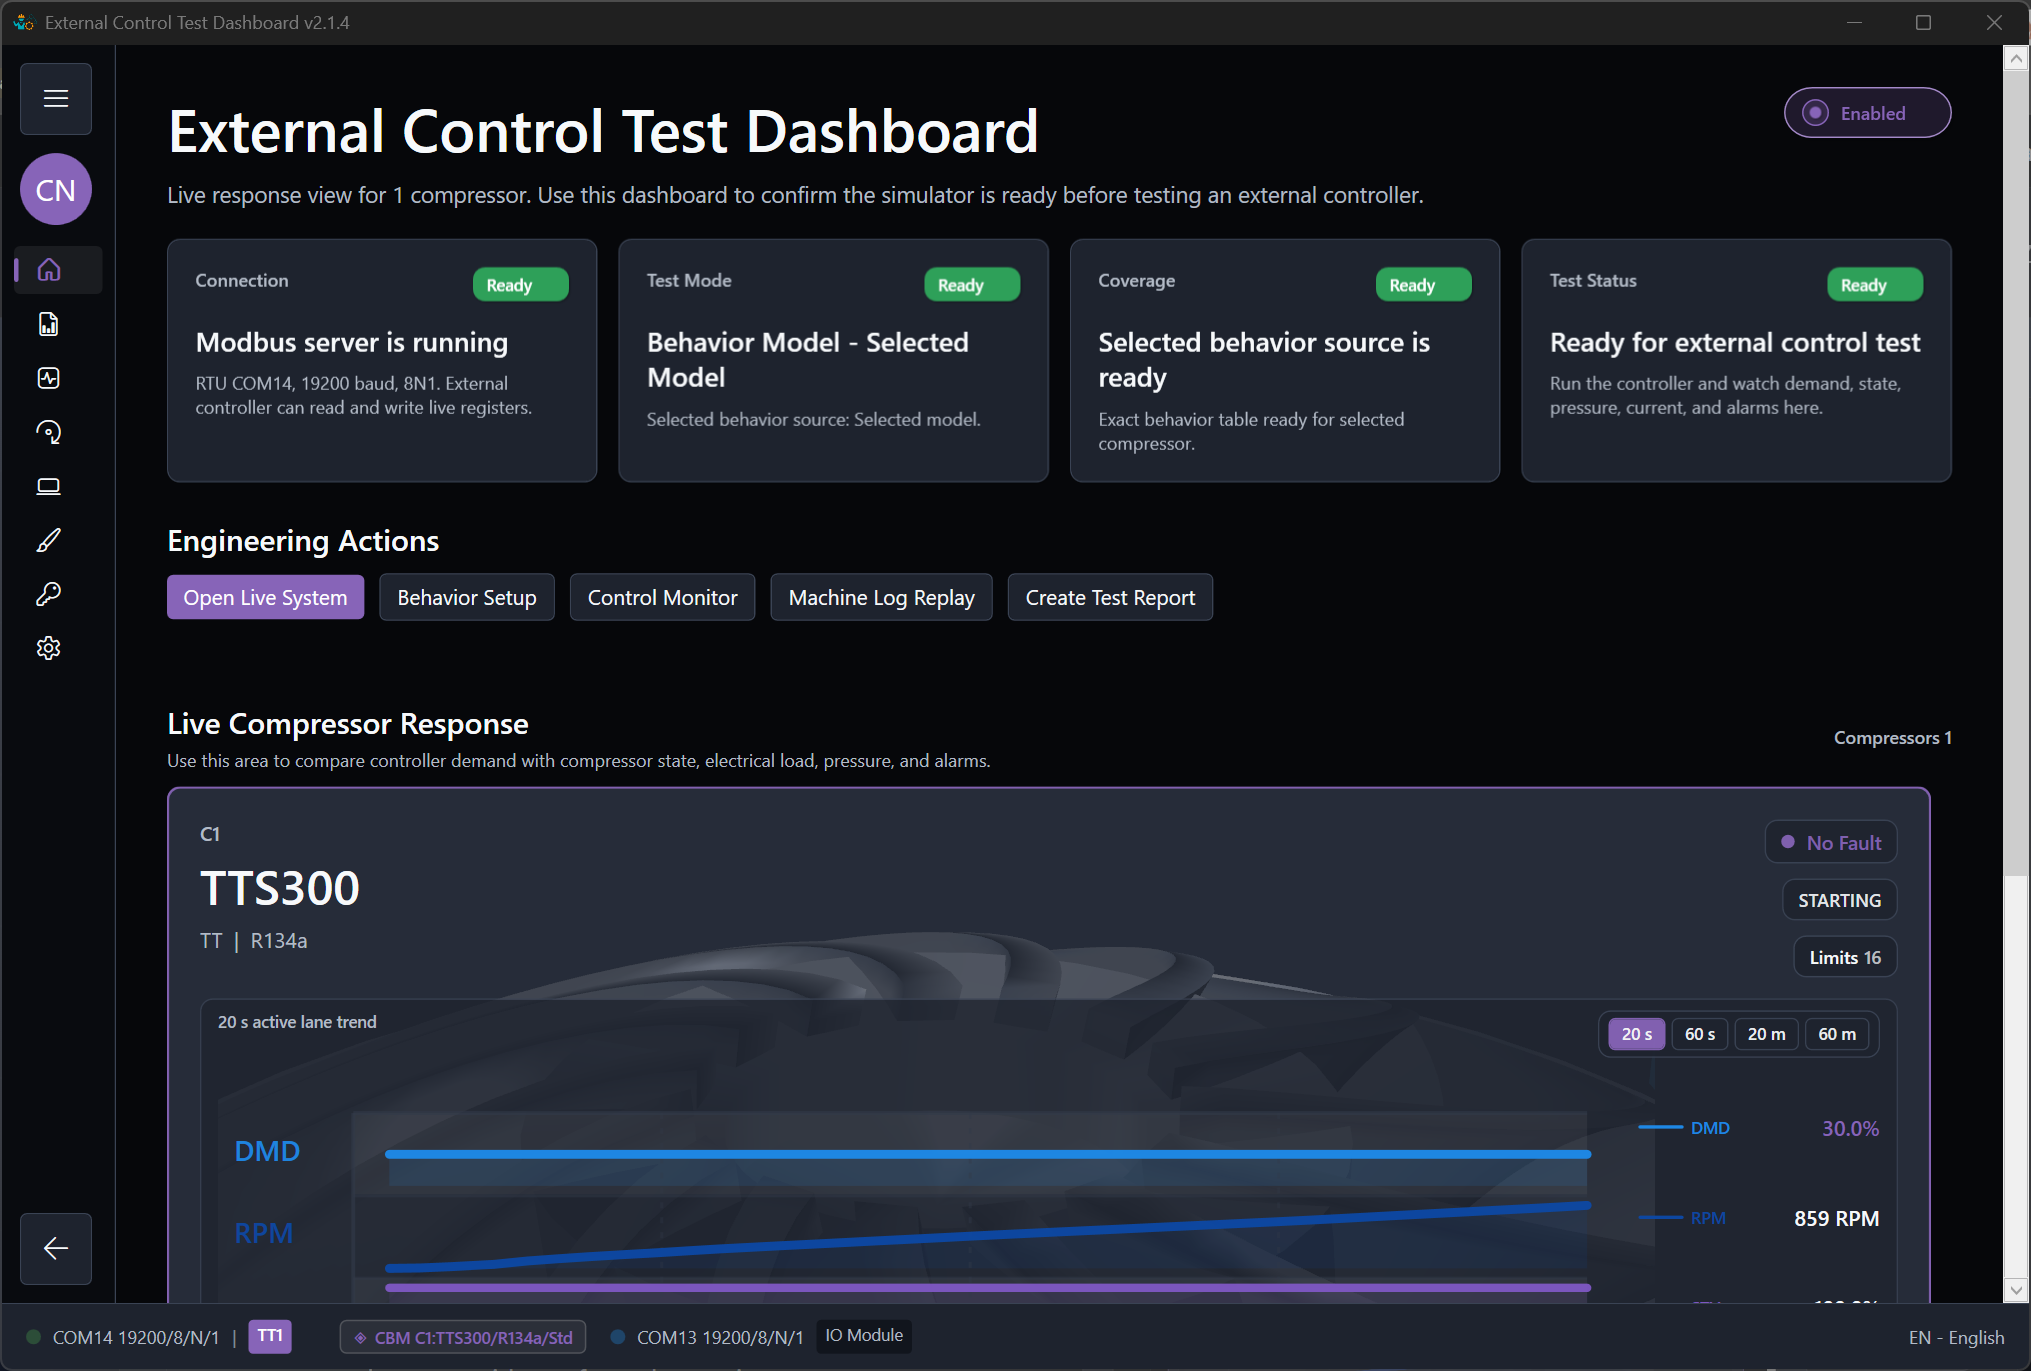Open the EN - English language selector
2031x1371 pixels.
[1956, 1337]
